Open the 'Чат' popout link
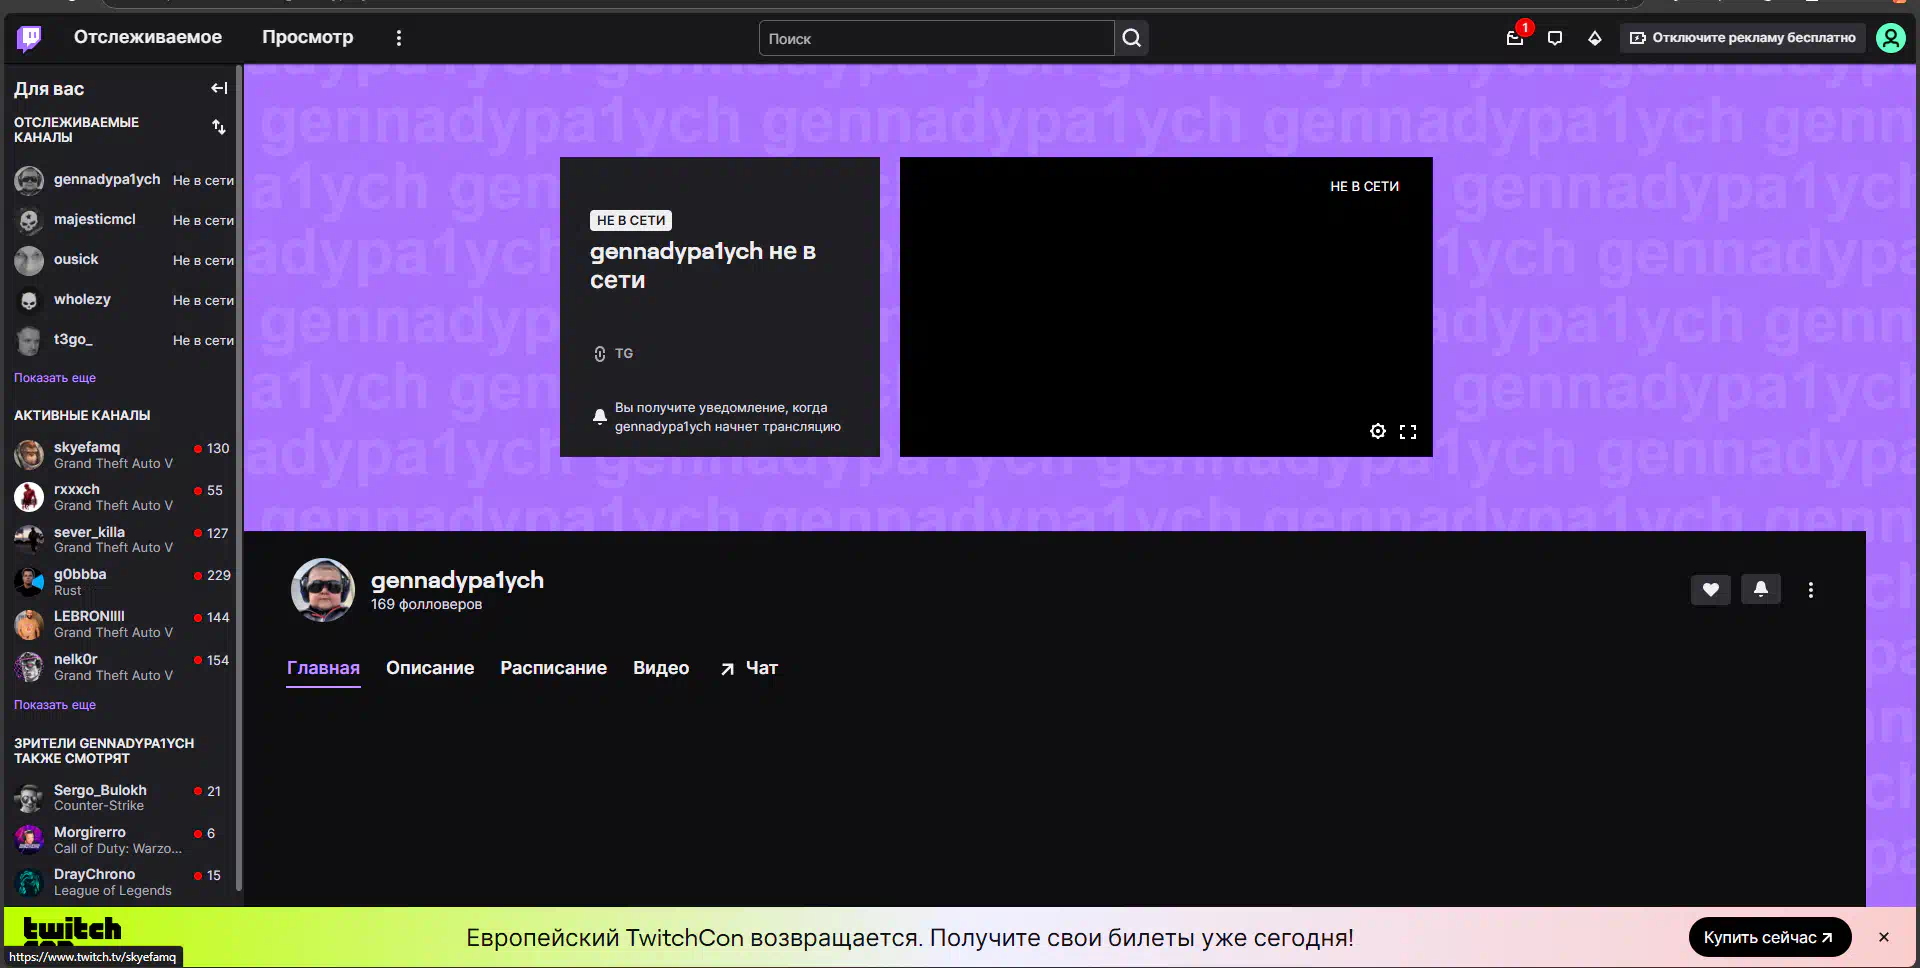The image size is (1920, 968). click(749, 668)
